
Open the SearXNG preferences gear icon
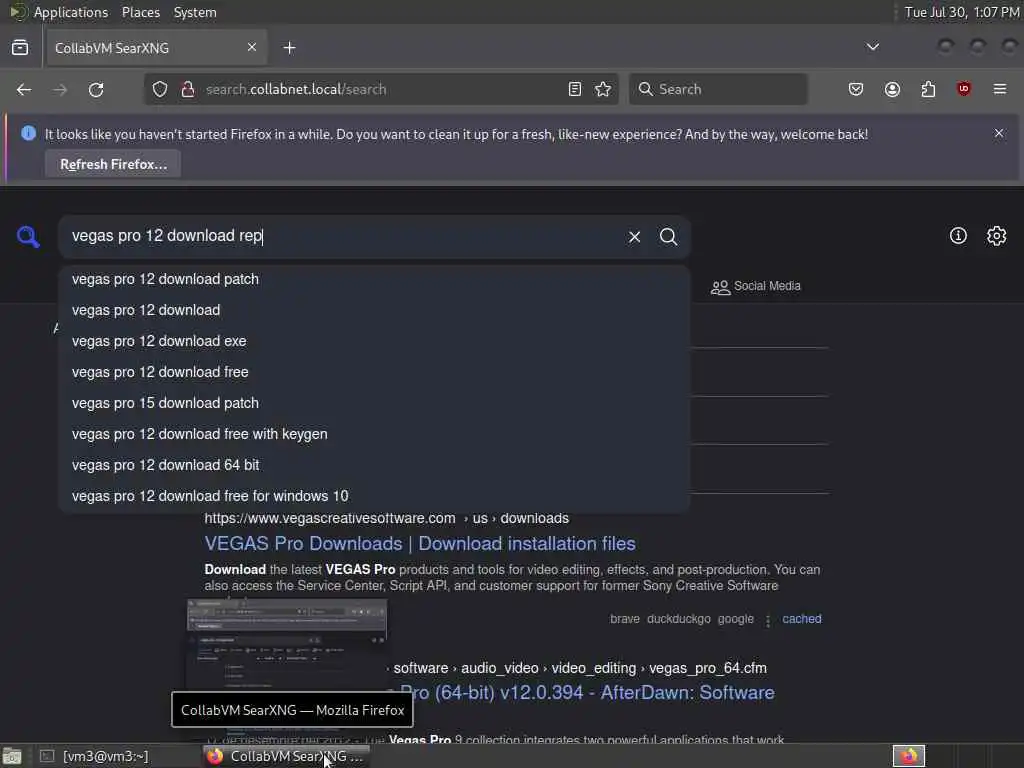997,236
